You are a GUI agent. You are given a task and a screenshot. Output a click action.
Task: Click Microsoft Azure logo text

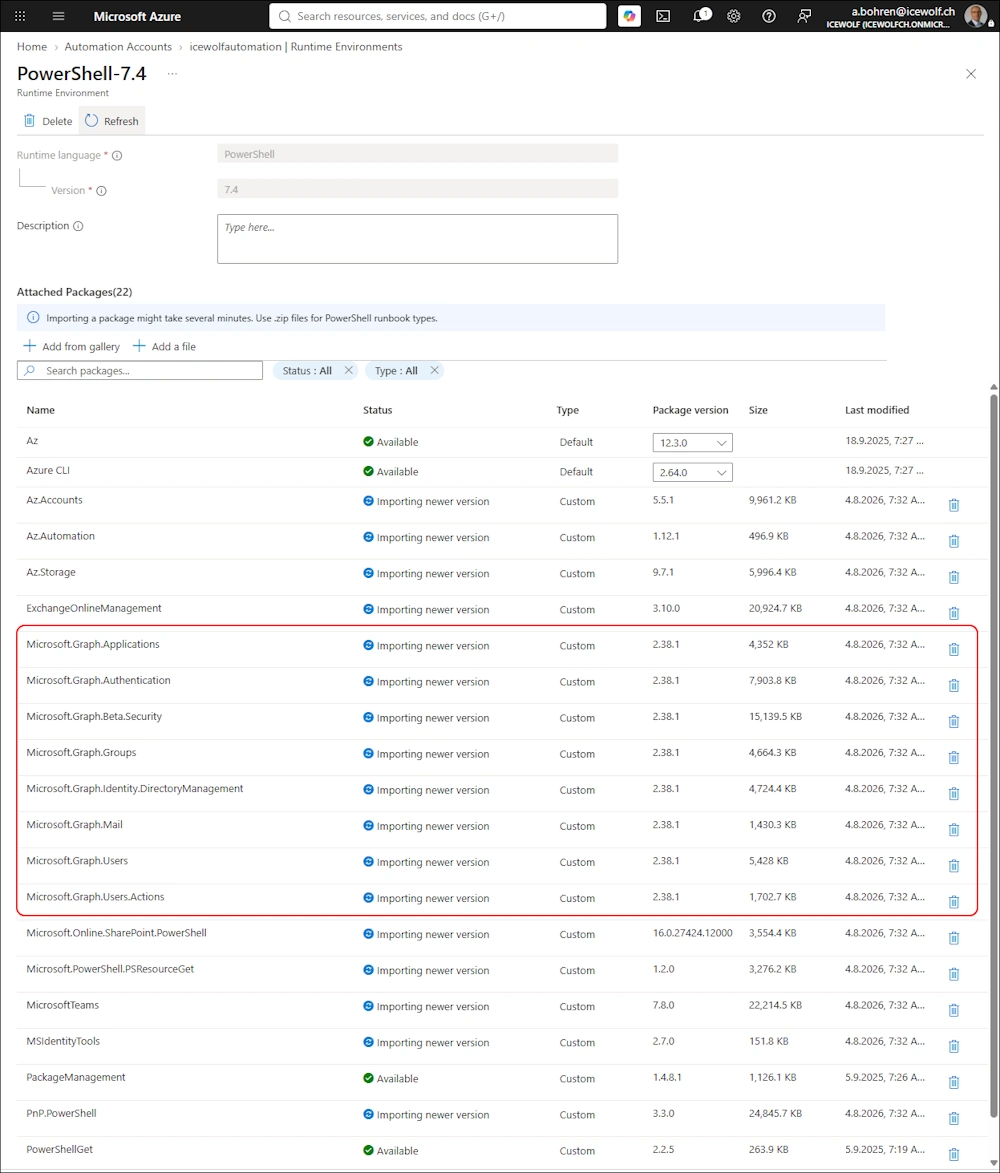pos(137,16)
